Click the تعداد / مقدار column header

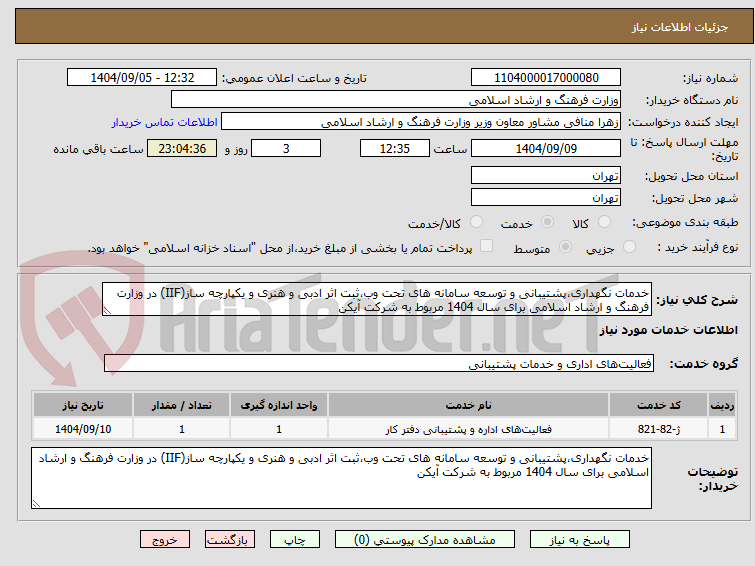pos(182,405)
